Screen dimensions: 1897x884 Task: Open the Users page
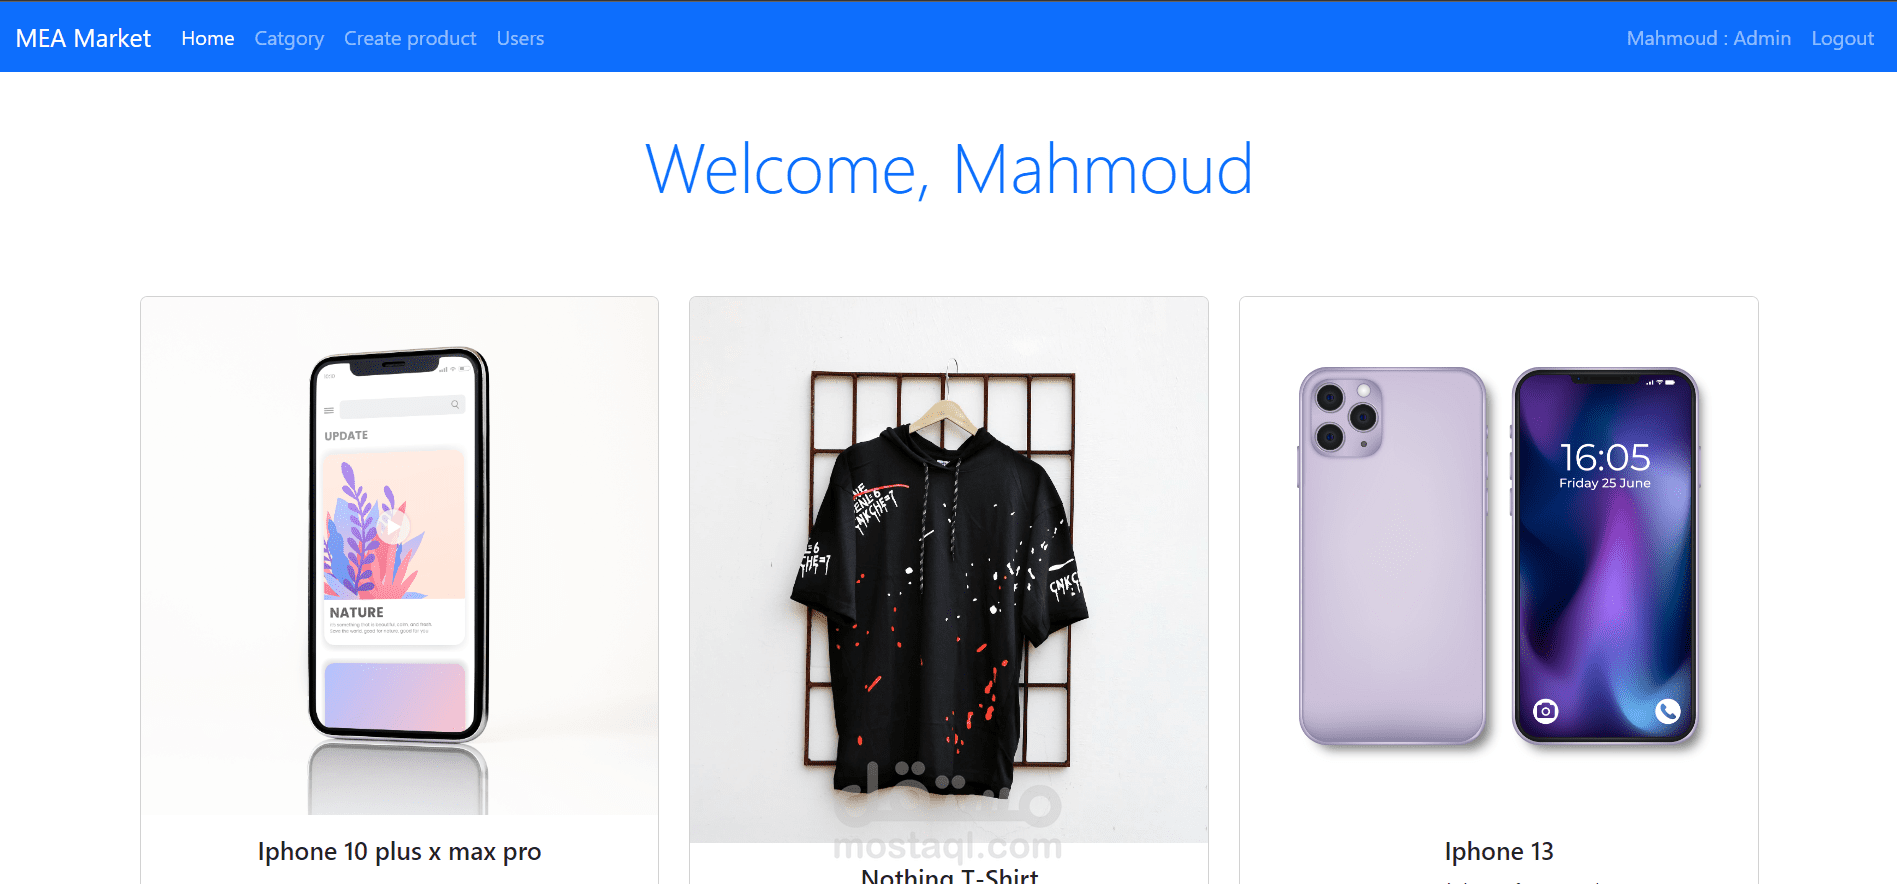click(520, 38)
